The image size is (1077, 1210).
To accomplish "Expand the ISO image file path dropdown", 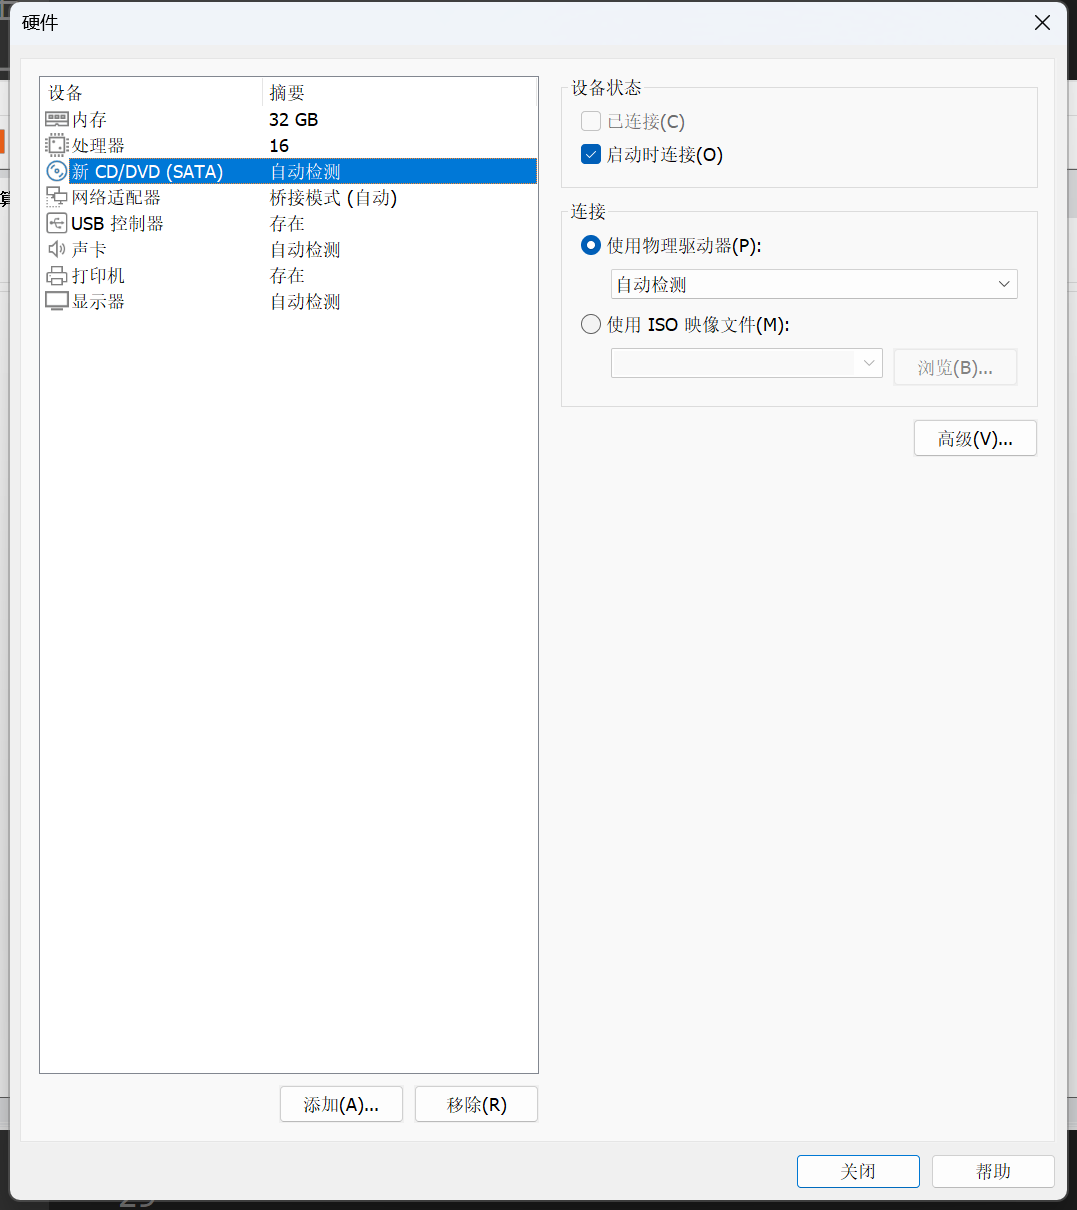I will tap(747, 363).
